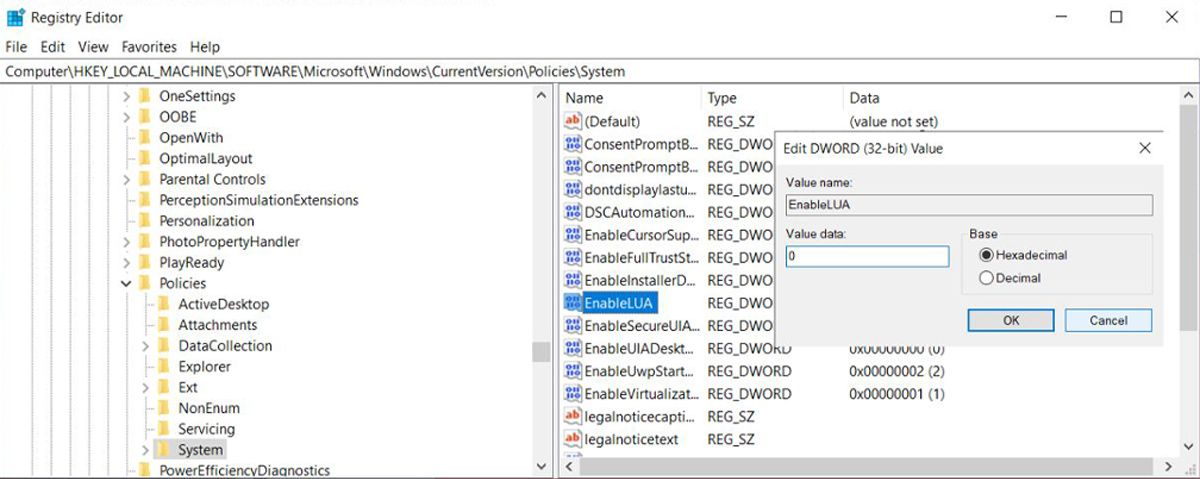Select the Explorer key in tree
Viewport: 1200px width, 479px height.
204,366
